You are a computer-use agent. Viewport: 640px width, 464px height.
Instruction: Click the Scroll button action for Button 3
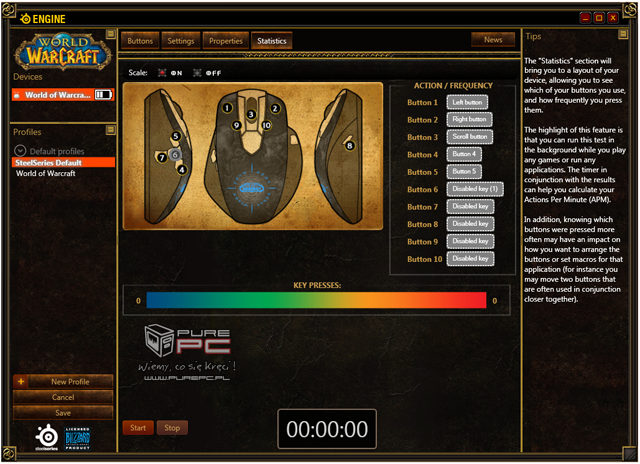tap(470, 137)
